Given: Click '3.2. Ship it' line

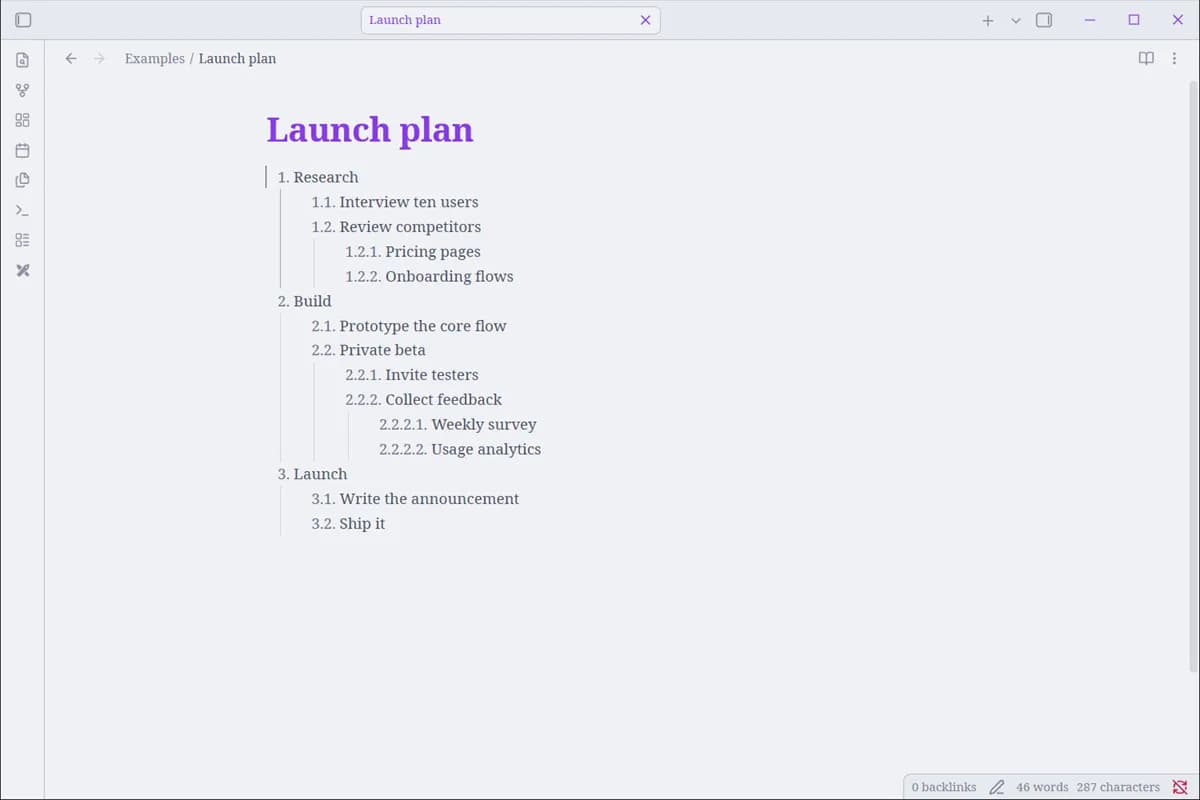Looking at the screenshot, I should click(x=348, y=523).
